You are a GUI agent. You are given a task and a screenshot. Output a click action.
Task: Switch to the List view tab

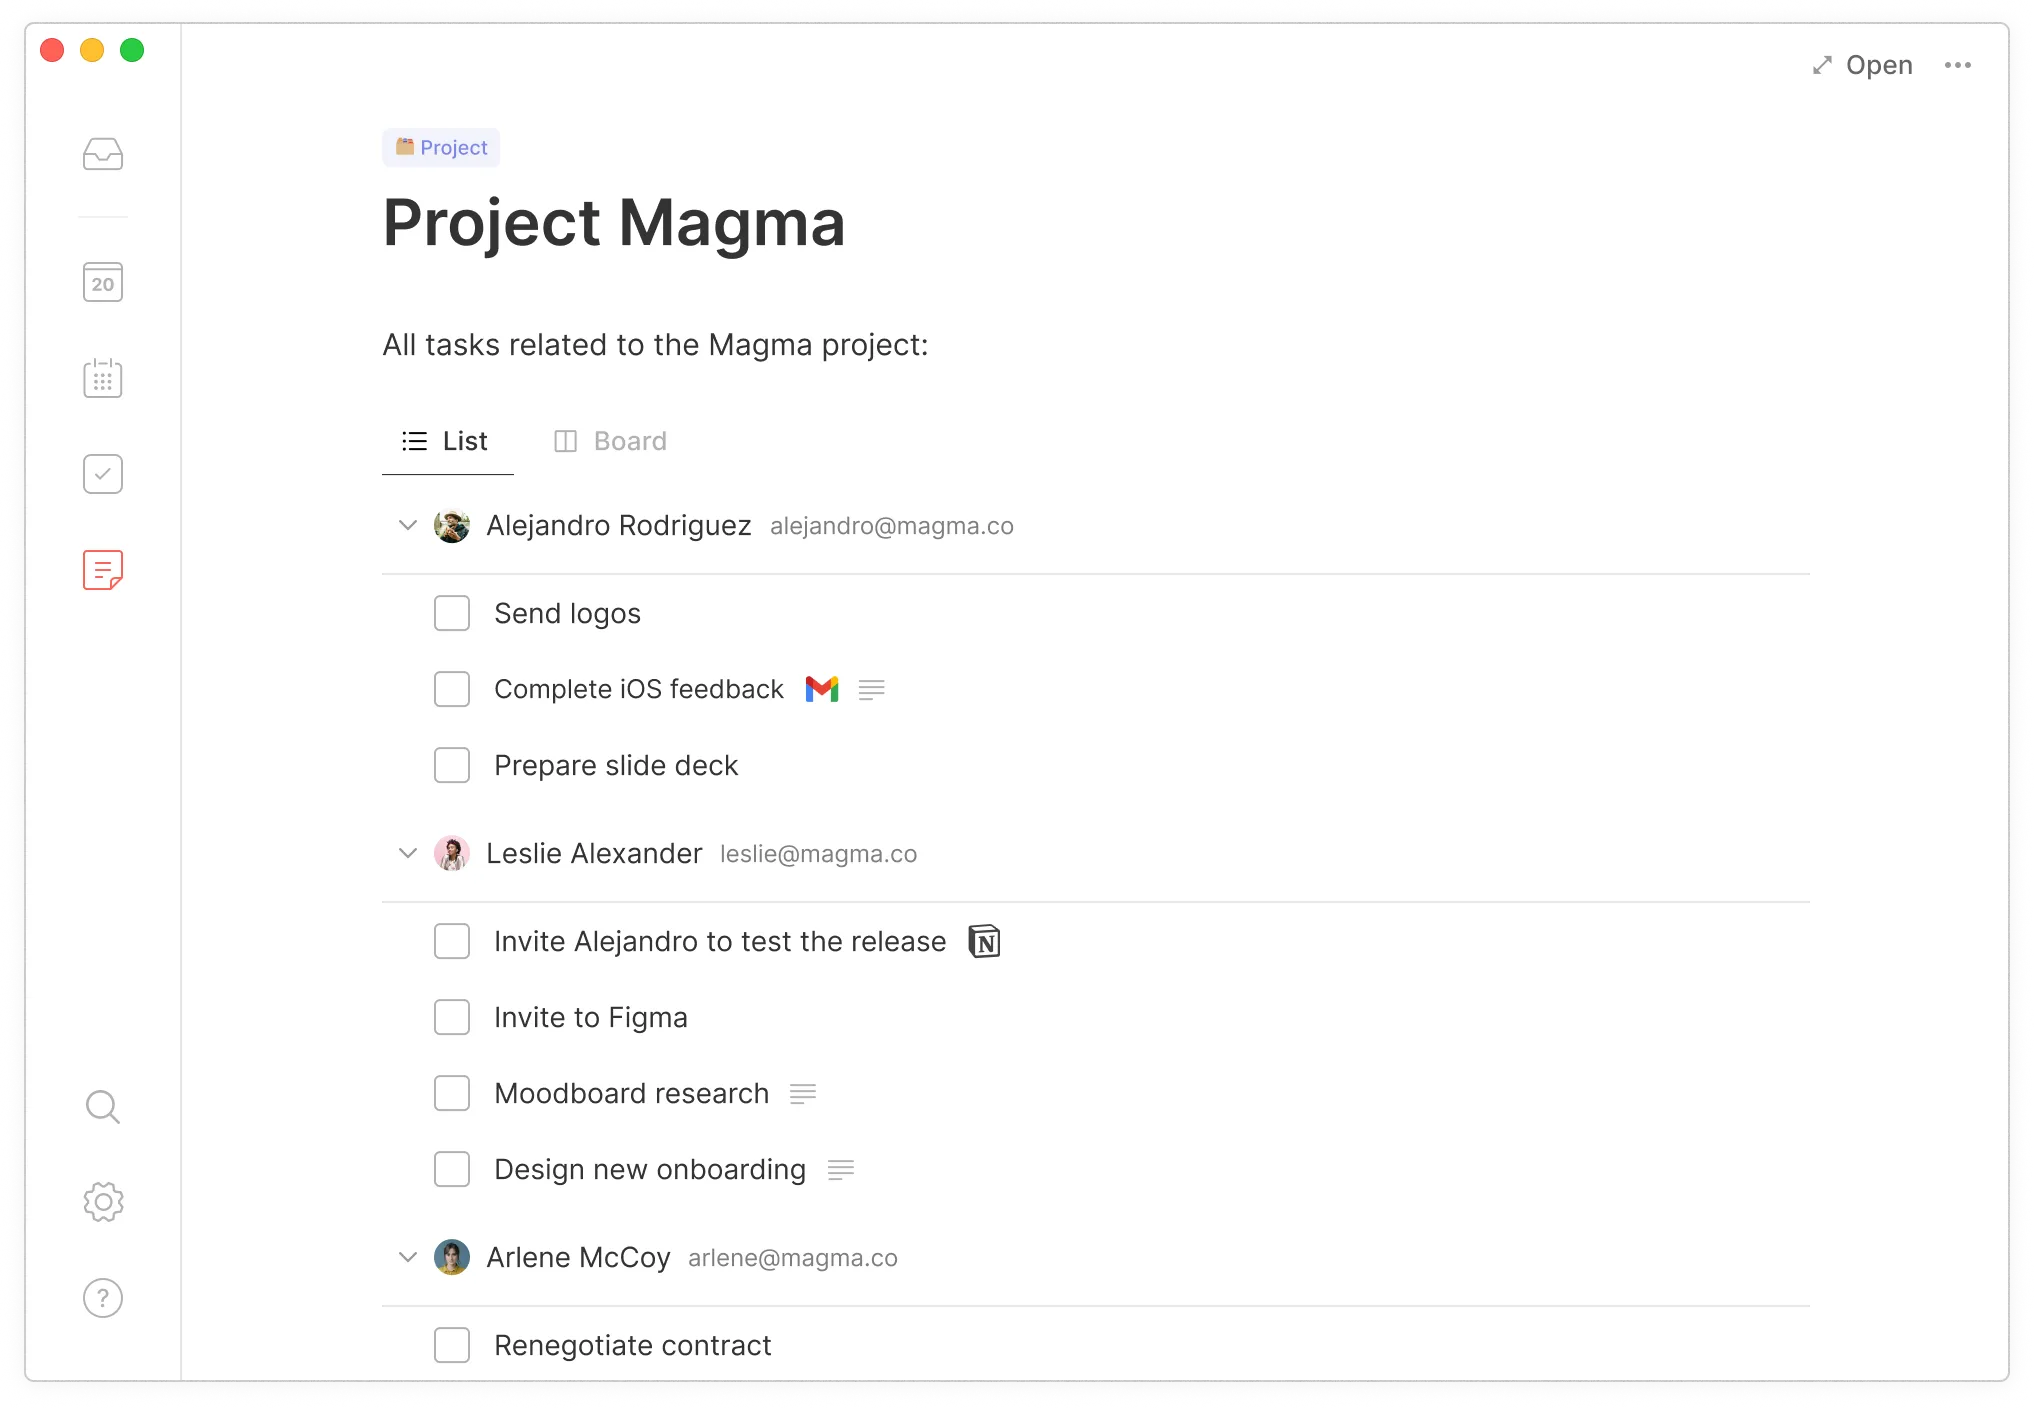coord(446,441)
